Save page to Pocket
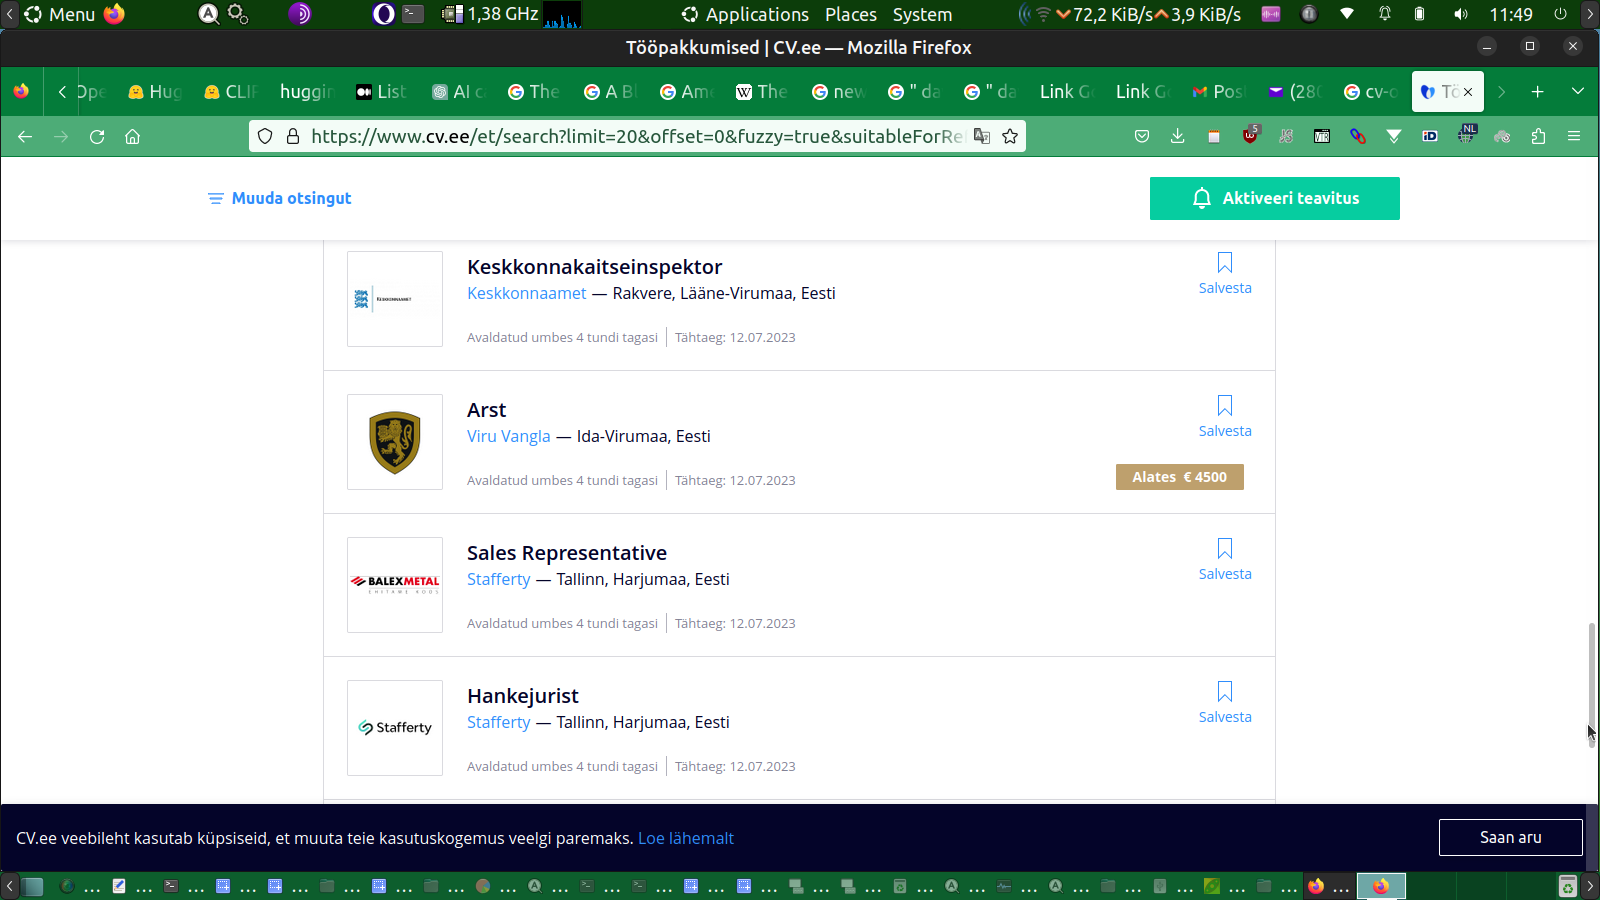This screenshot has height=900, width=1600. [1142, 136]
